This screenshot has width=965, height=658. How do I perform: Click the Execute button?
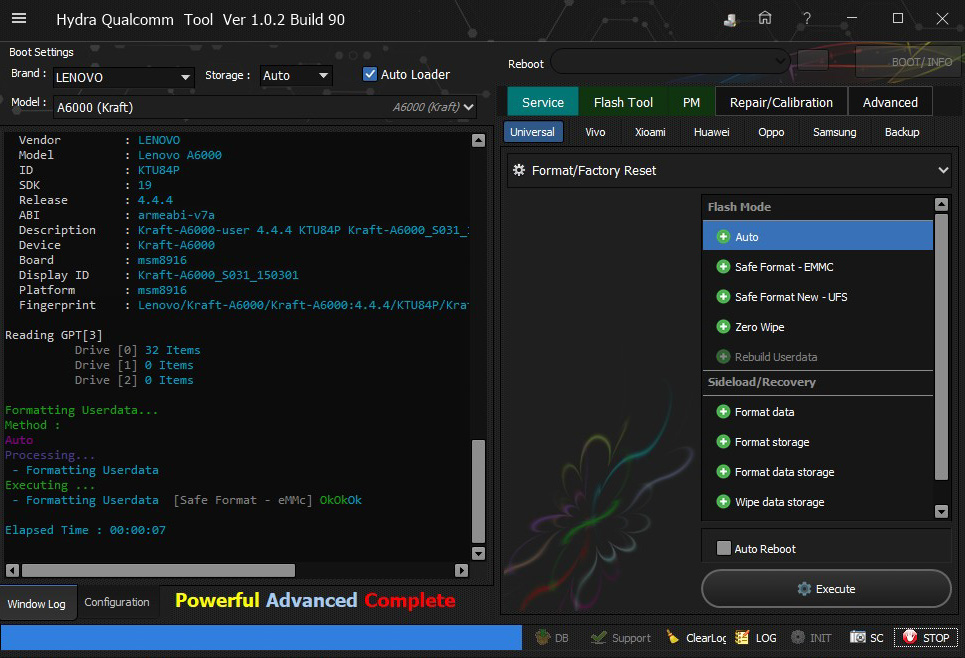coord(826,589)
